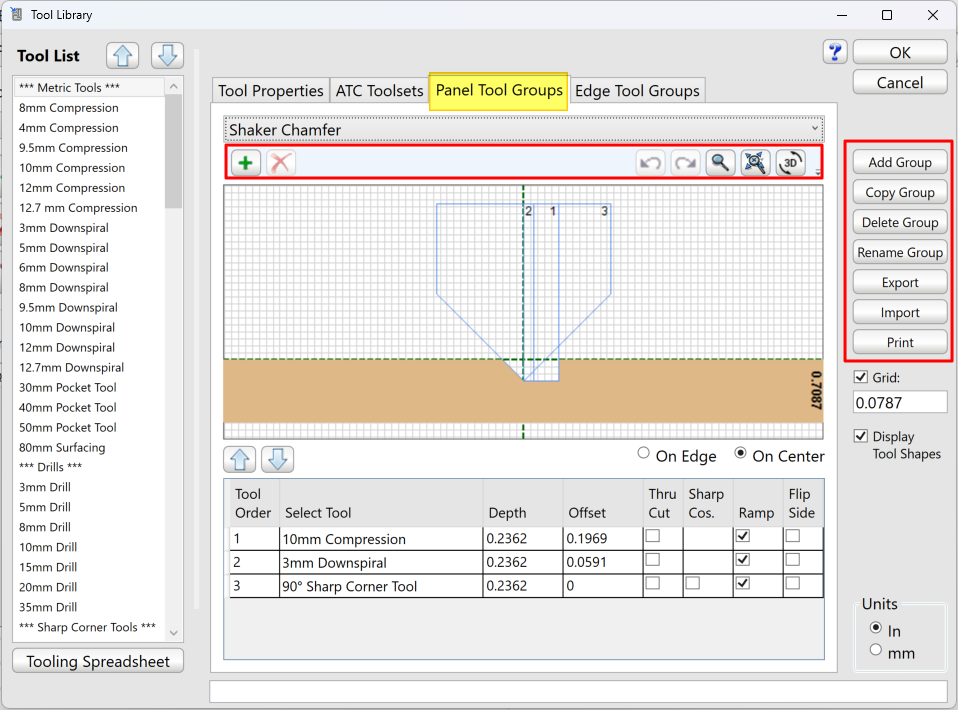Click the green plus add tool icon

pos(246,163)
